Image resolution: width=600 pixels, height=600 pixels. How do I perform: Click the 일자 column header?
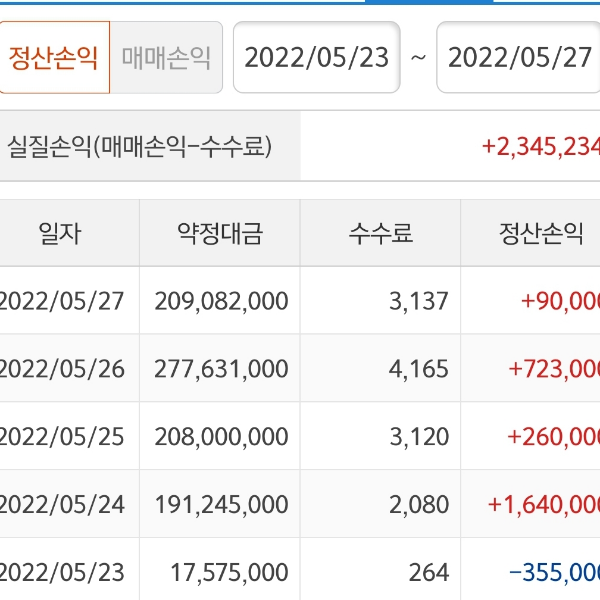click(x=60, y=234)
